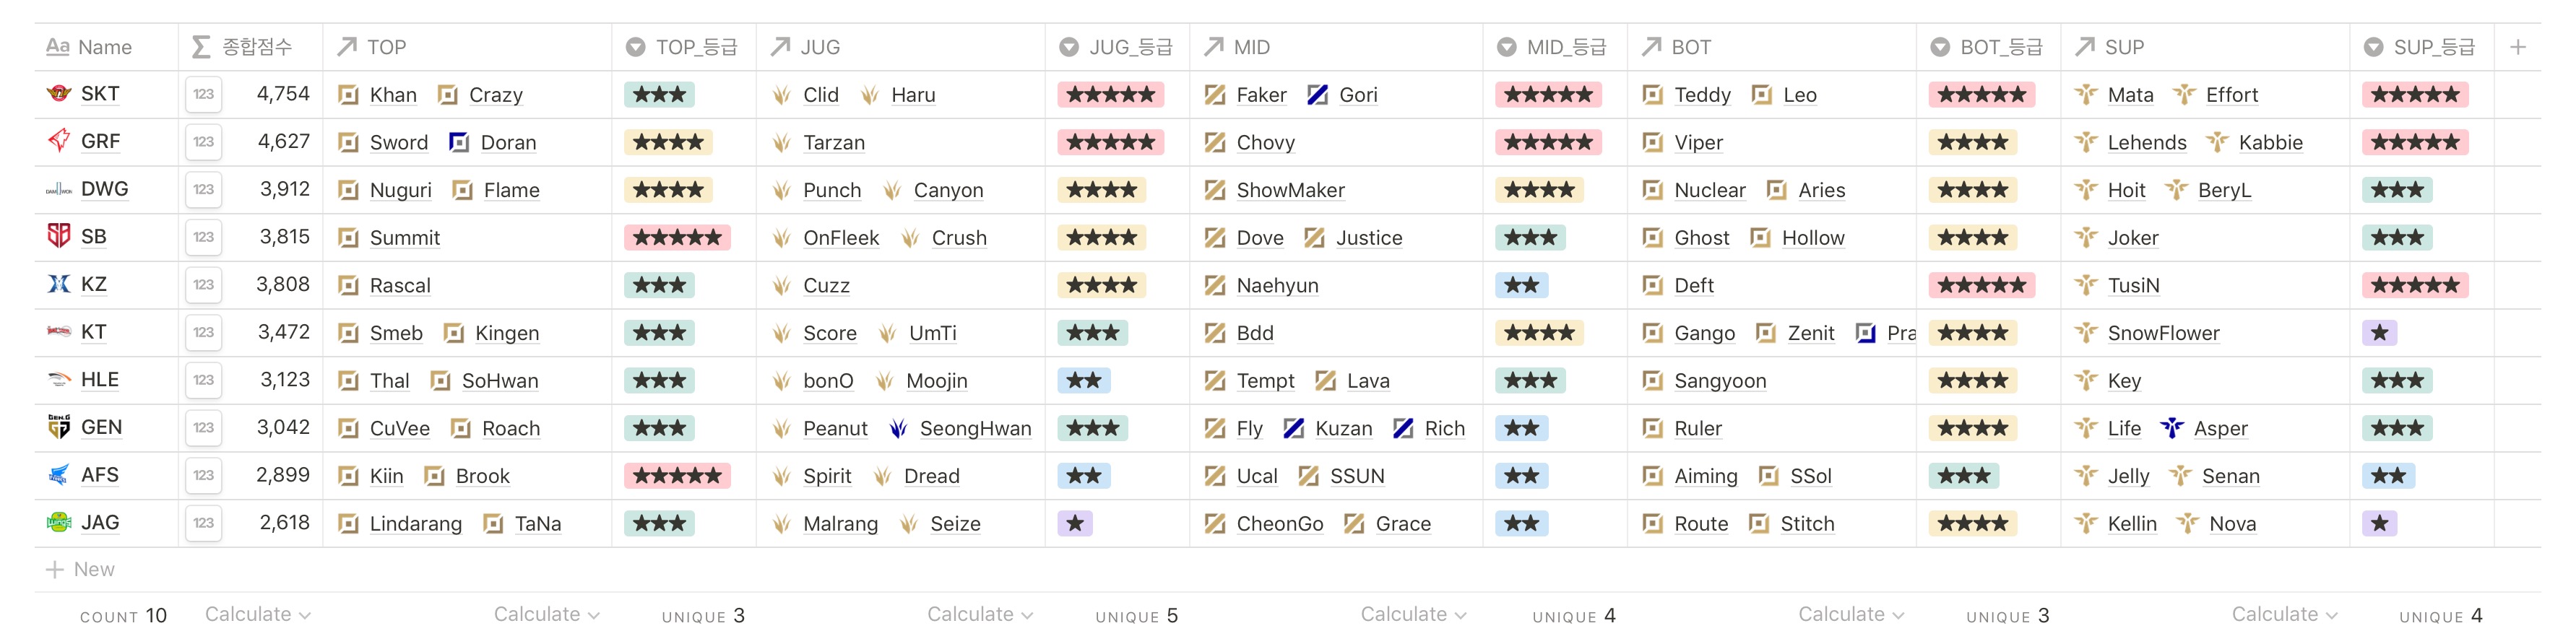The width and height of the screenshot is (2576, 644).
Task: Click the AFS team logo icon
Action: click(58, 475)
